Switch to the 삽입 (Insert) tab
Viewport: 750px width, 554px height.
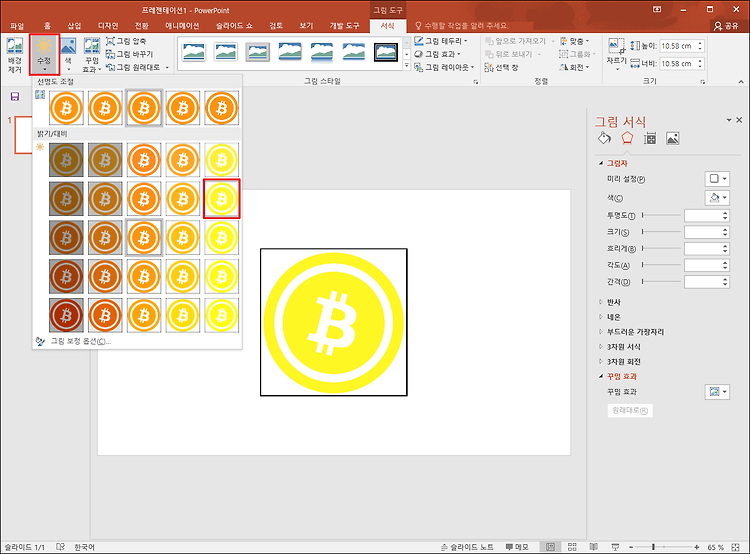(74, 26)
